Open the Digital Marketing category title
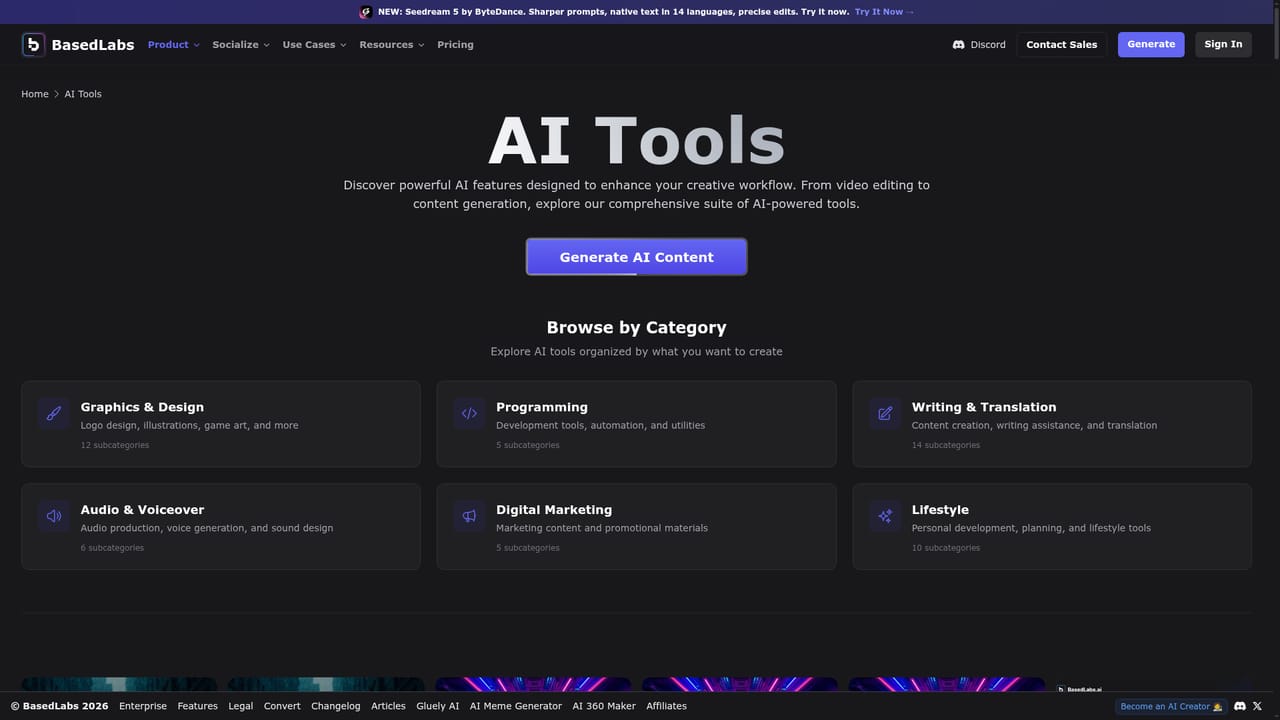This screenshot has width=1280, height=720. [x=554, y=510]
